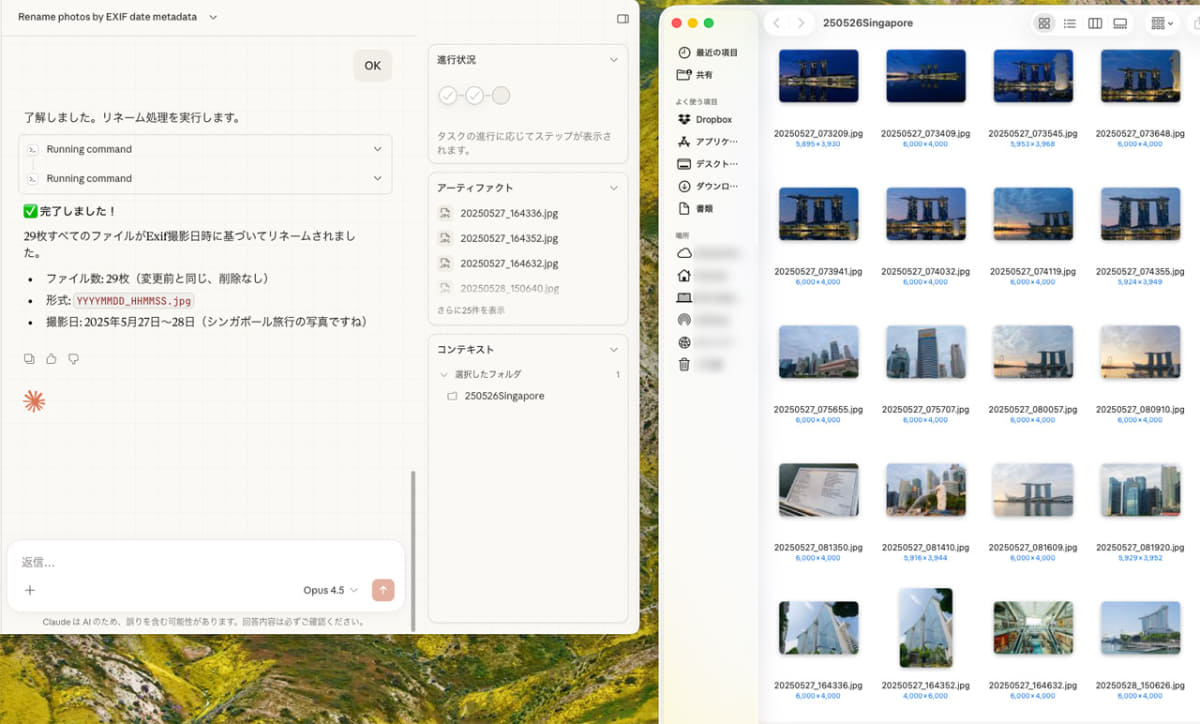Select 共有 in the Finder sidebar
Screen dimensions: 1200x724
(701, 75)
